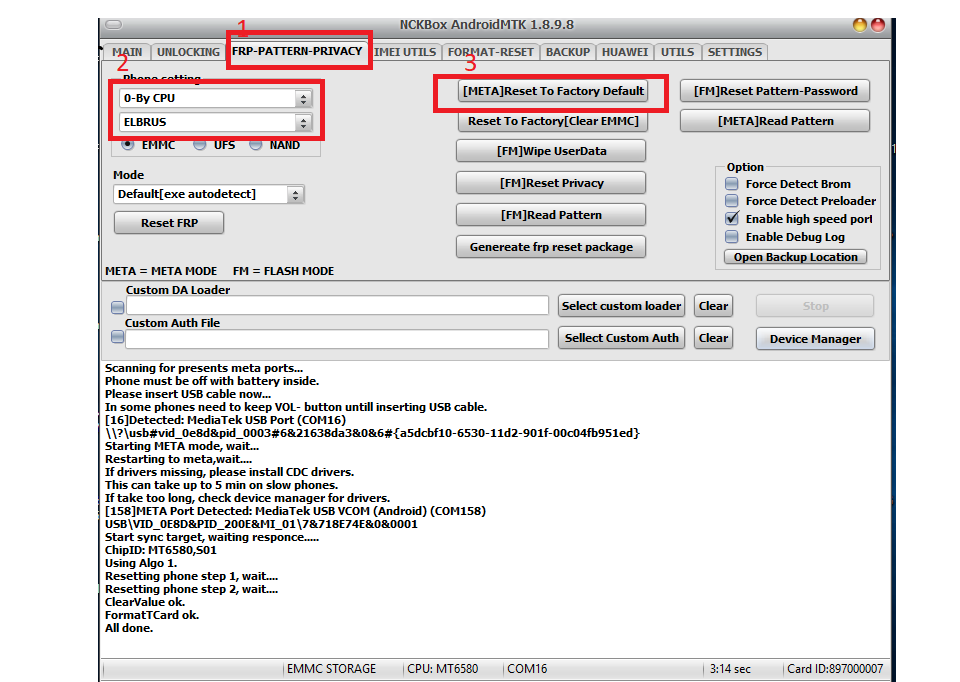Click the yellow minimize window icon
This screenshot has height=682, width=960.
tap(860, 24)
